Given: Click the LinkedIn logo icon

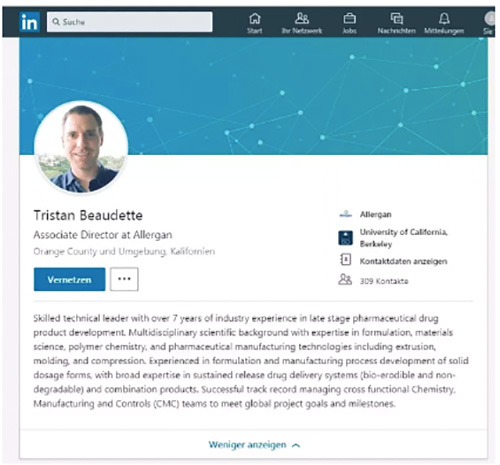Looking at the screenshot, I should tap(30, 22).
